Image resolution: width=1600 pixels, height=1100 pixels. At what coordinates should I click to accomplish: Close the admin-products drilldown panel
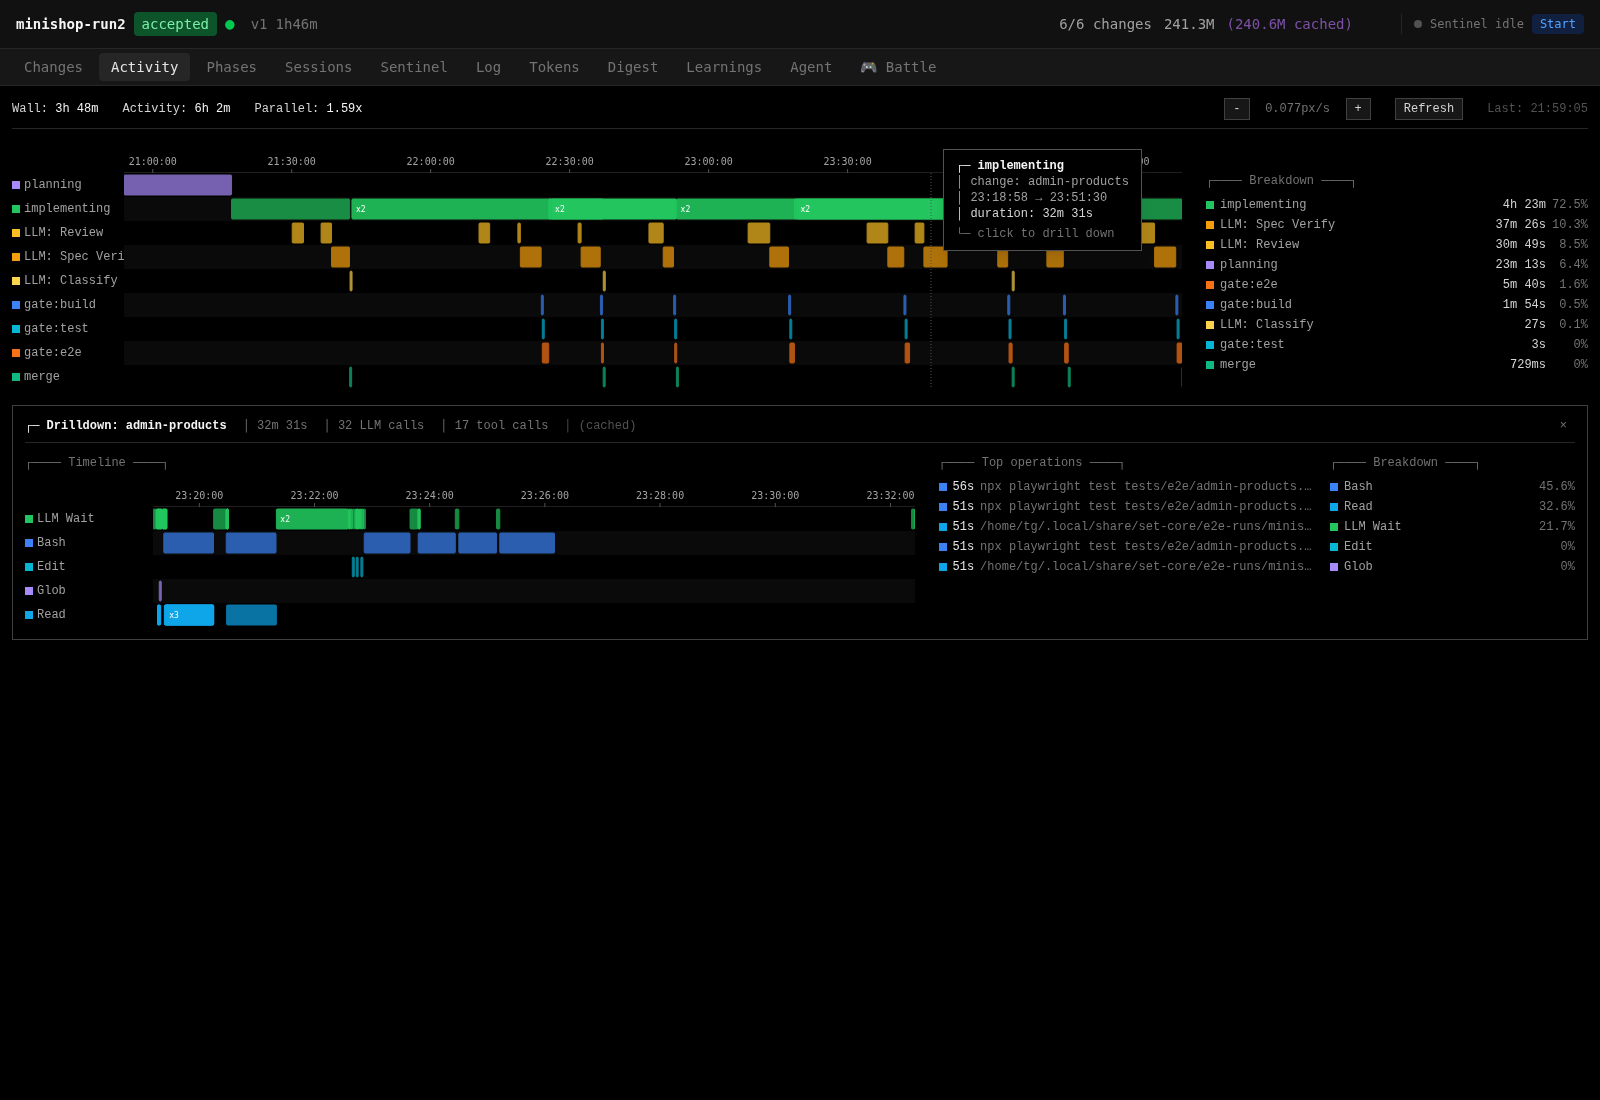pos(1562,425)
